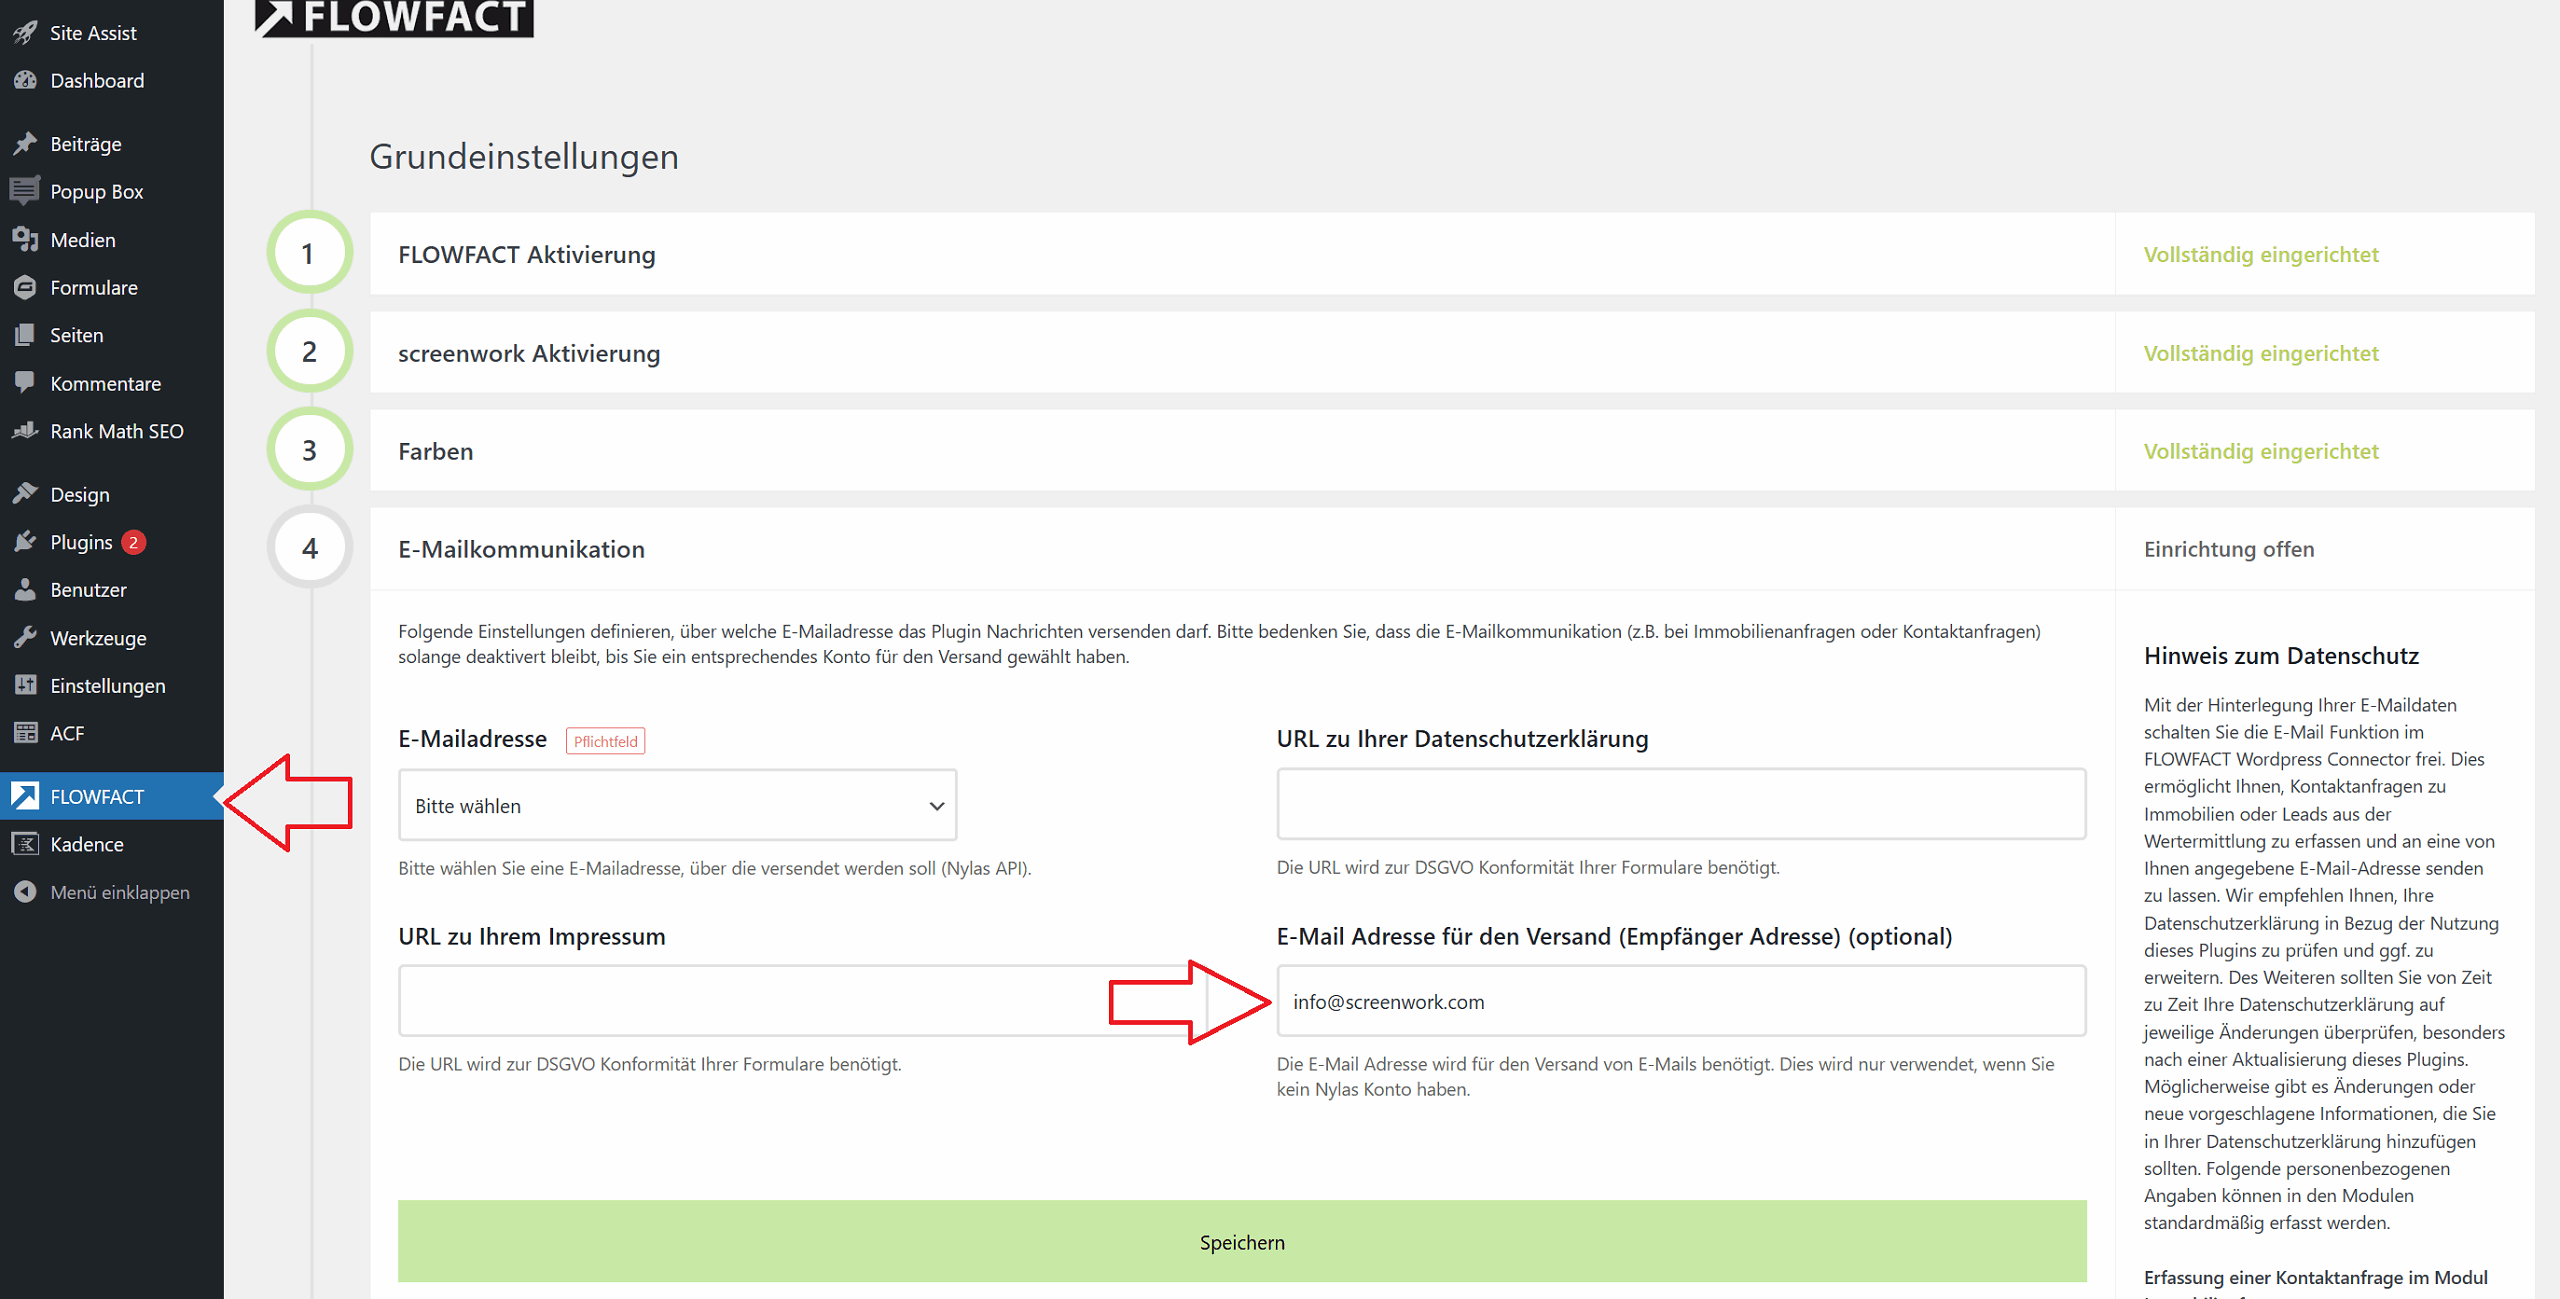
Task: Click the step 2 number circle
Action: point(310,351)
